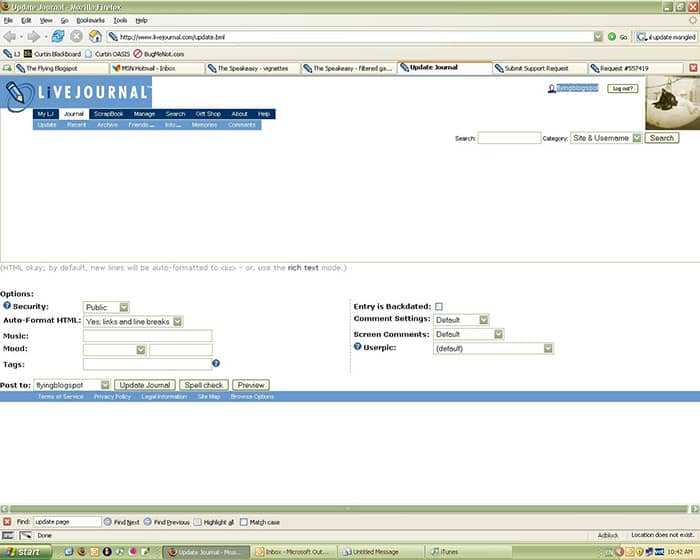The image size is (700, 560).
Task: Close the Find bar with red X
Action: pyautogui.click(x=7, y=521)
